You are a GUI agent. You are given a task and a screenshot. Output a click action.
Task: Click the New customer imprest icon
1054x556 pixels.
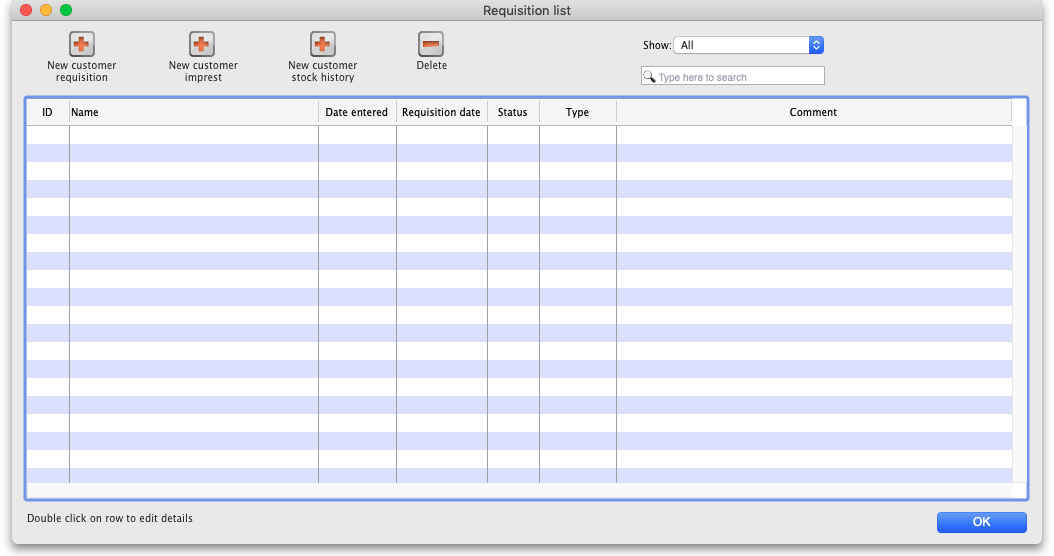coord(202,45)
